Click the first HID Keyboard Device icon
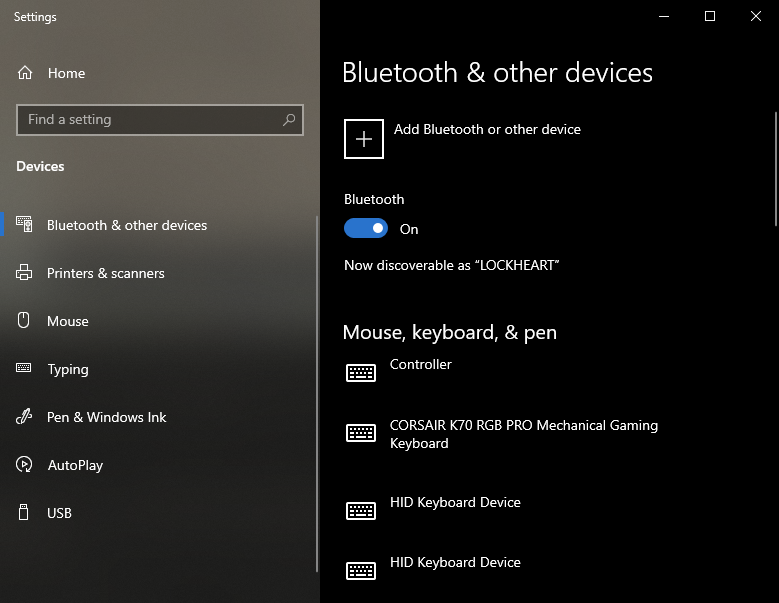 coord(361,511)
